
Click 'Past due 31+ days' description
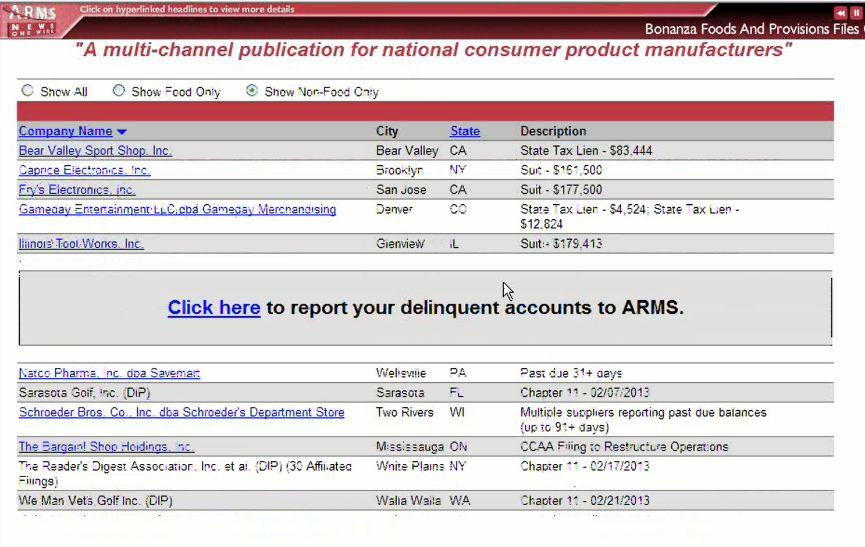pyautogui.click(x=571, y=373)
